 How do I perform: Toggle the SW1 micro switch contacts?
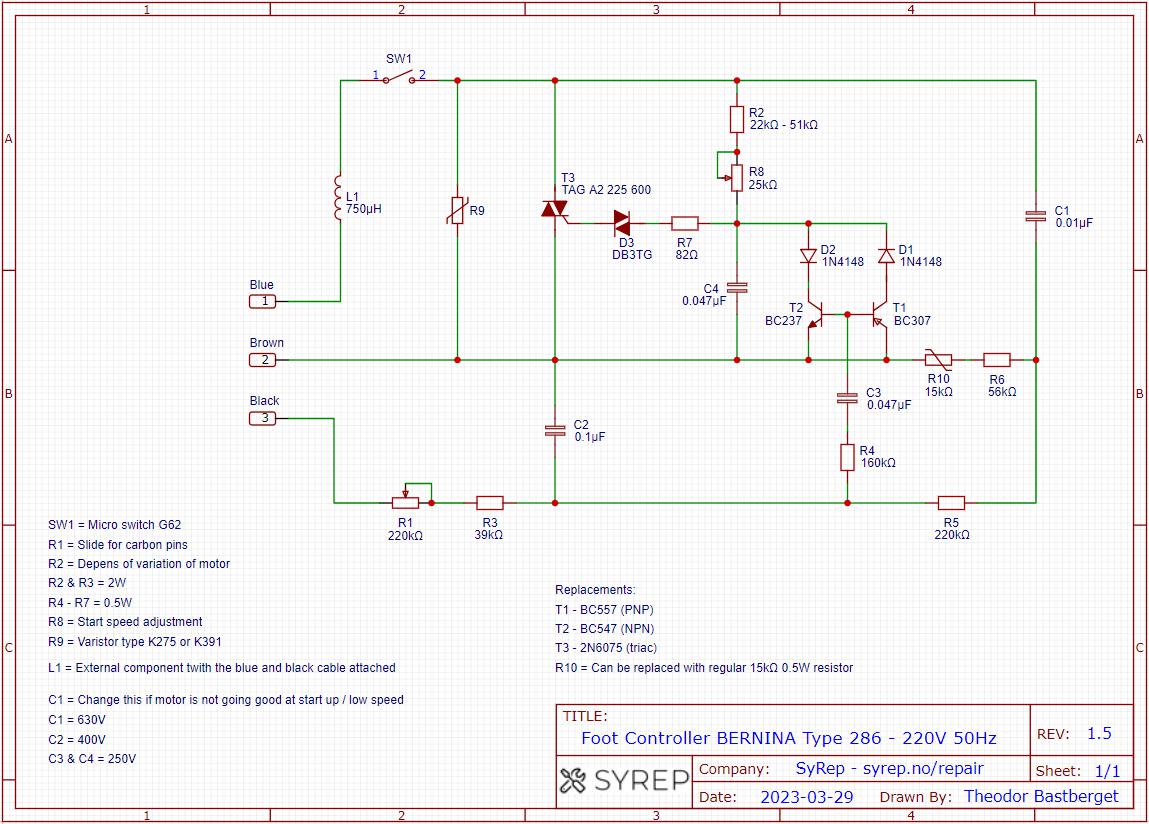(399, 77)
